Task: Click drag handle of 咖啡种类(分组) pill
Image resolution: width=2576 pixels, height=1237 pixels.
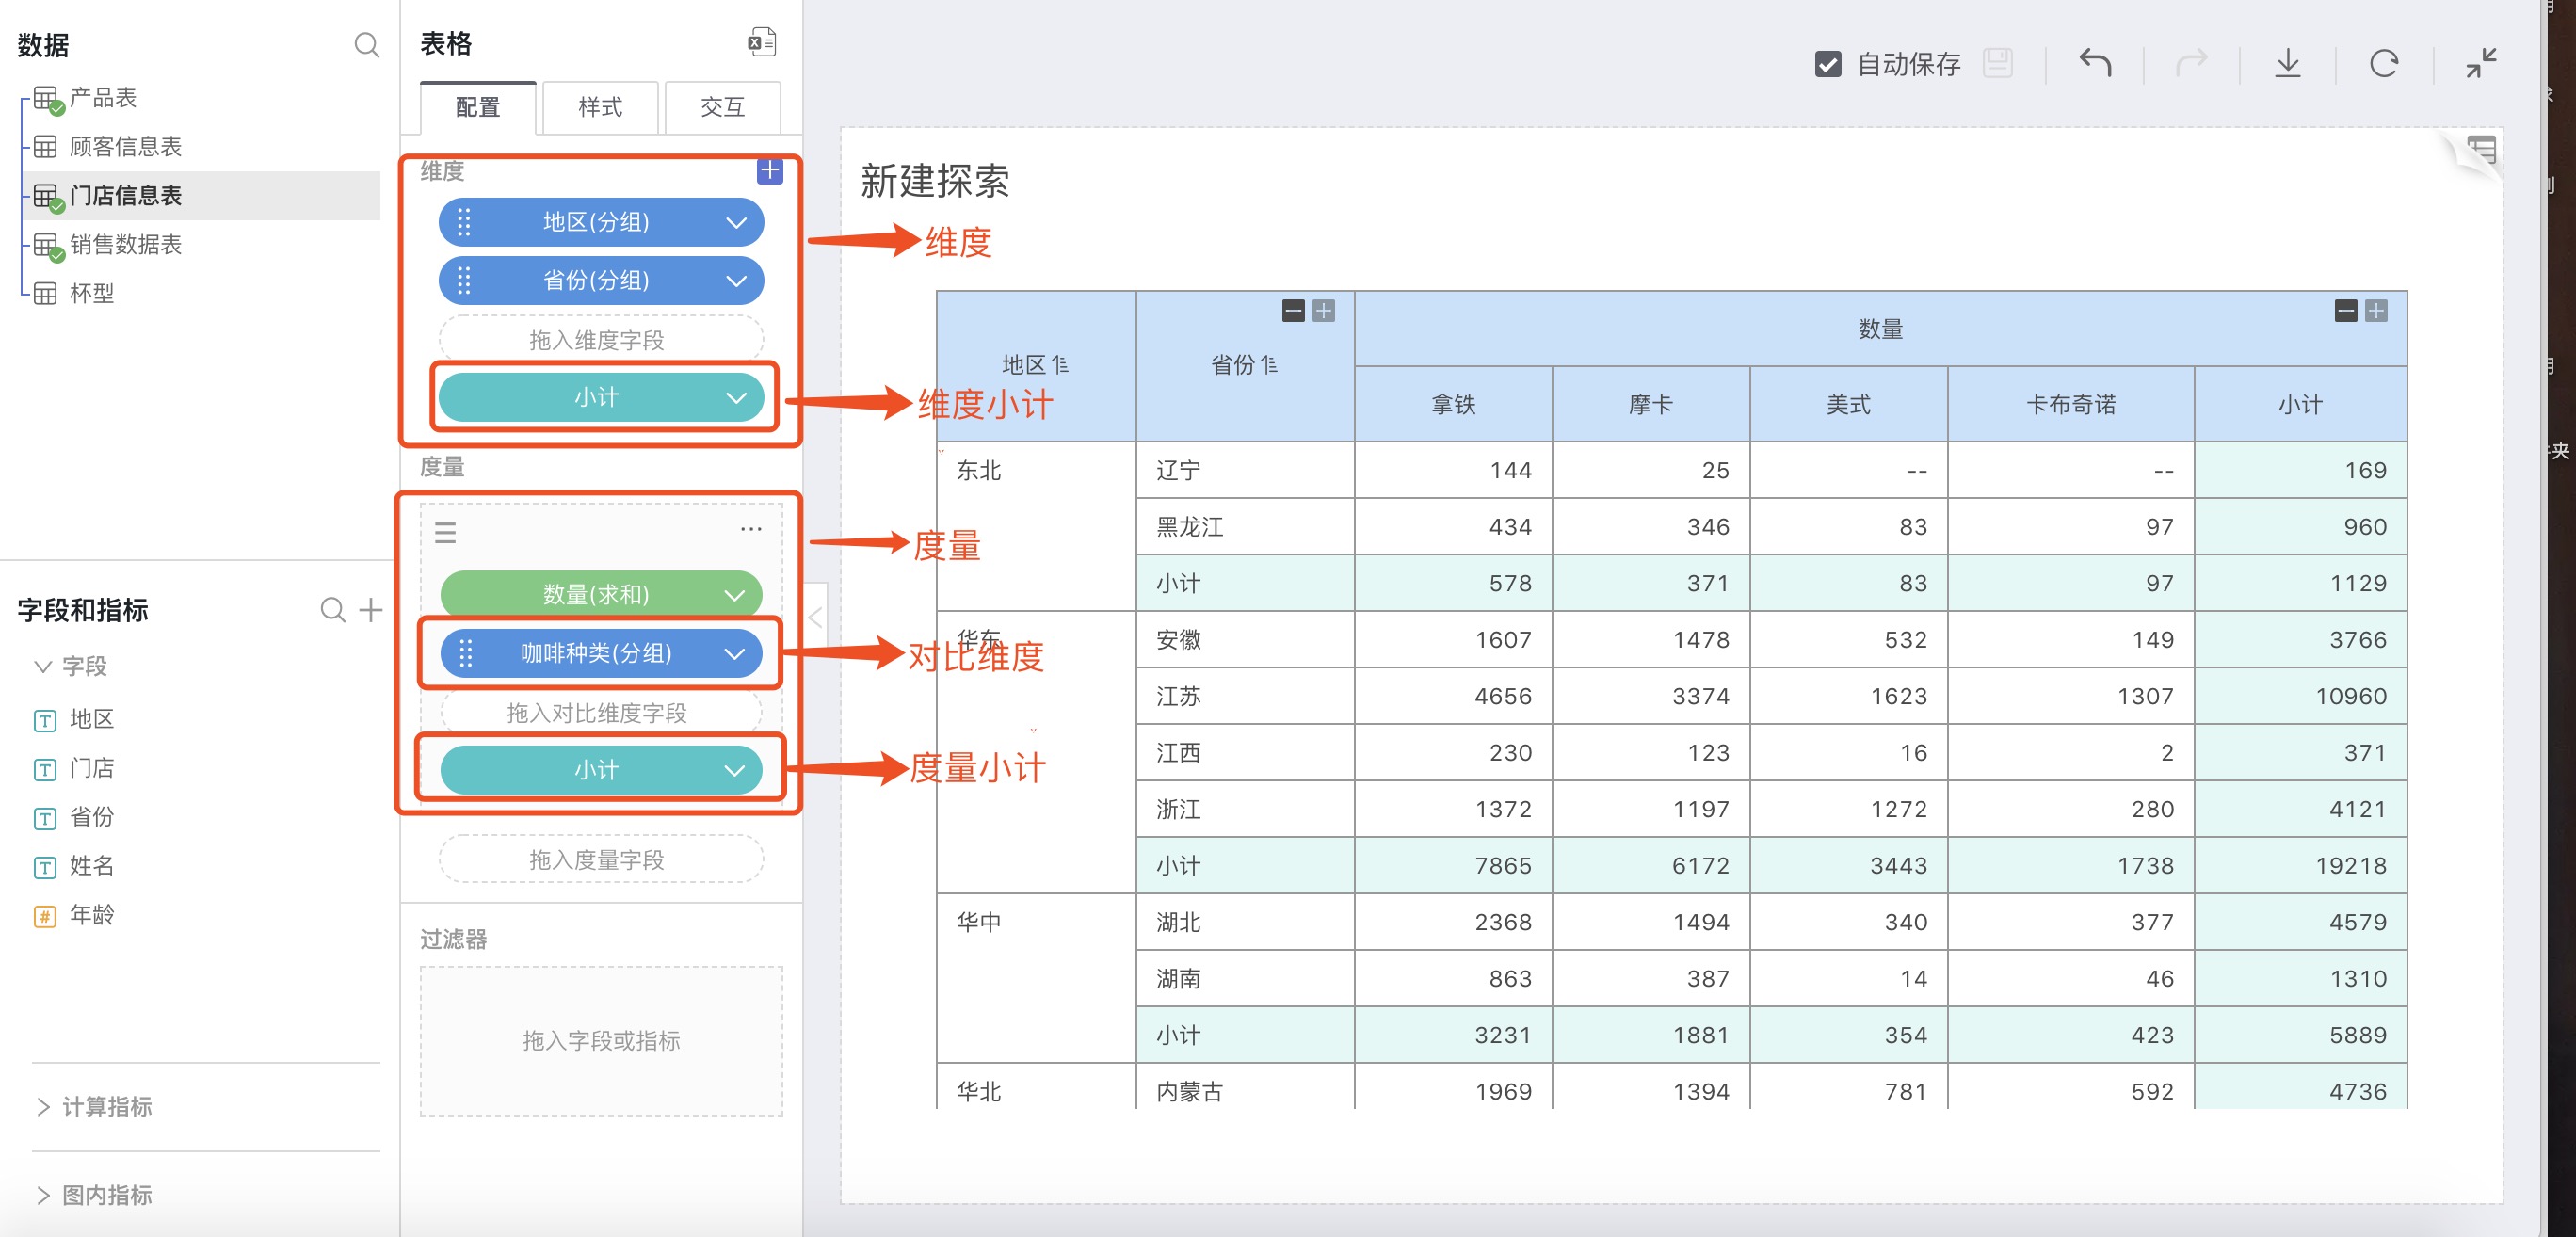Action: [x=465, y=654]
